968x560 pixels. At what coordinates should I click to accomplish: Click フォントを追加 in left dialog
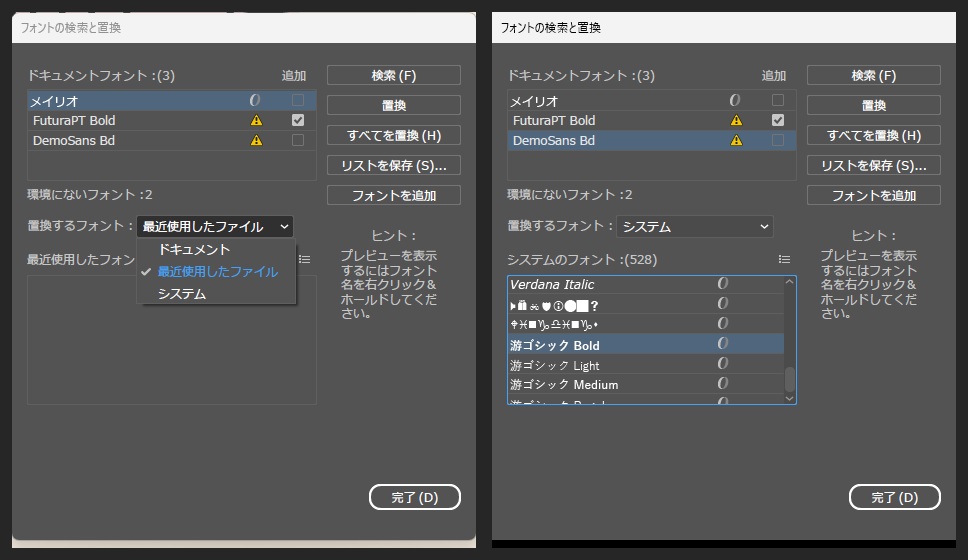393,195
